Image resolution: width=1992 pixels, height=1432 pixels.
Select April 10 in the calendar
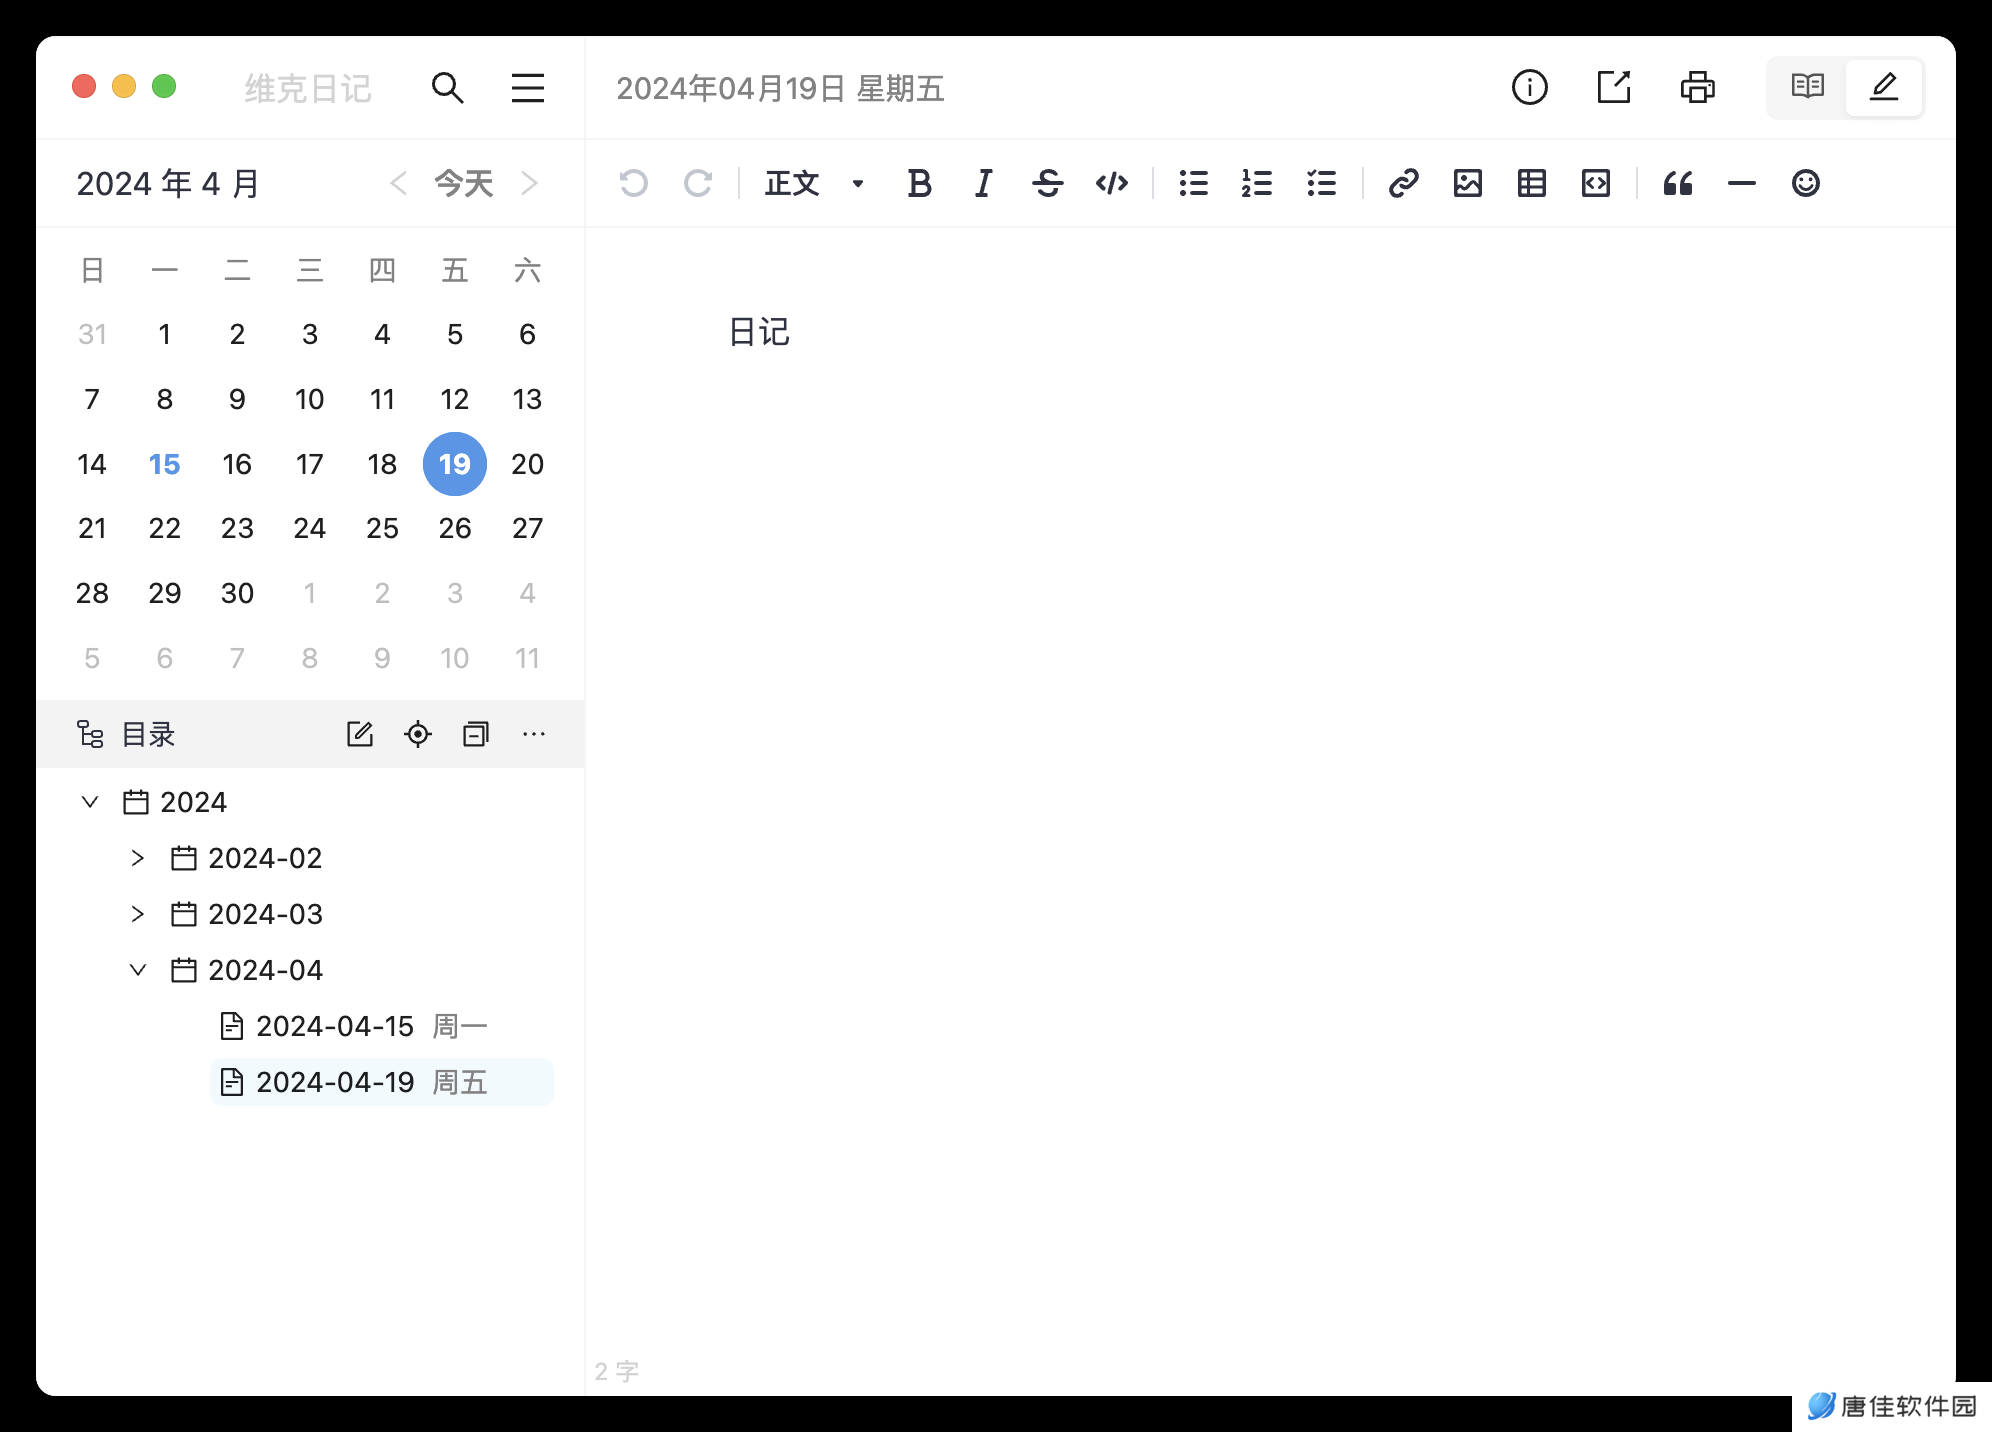coord(310,399)
